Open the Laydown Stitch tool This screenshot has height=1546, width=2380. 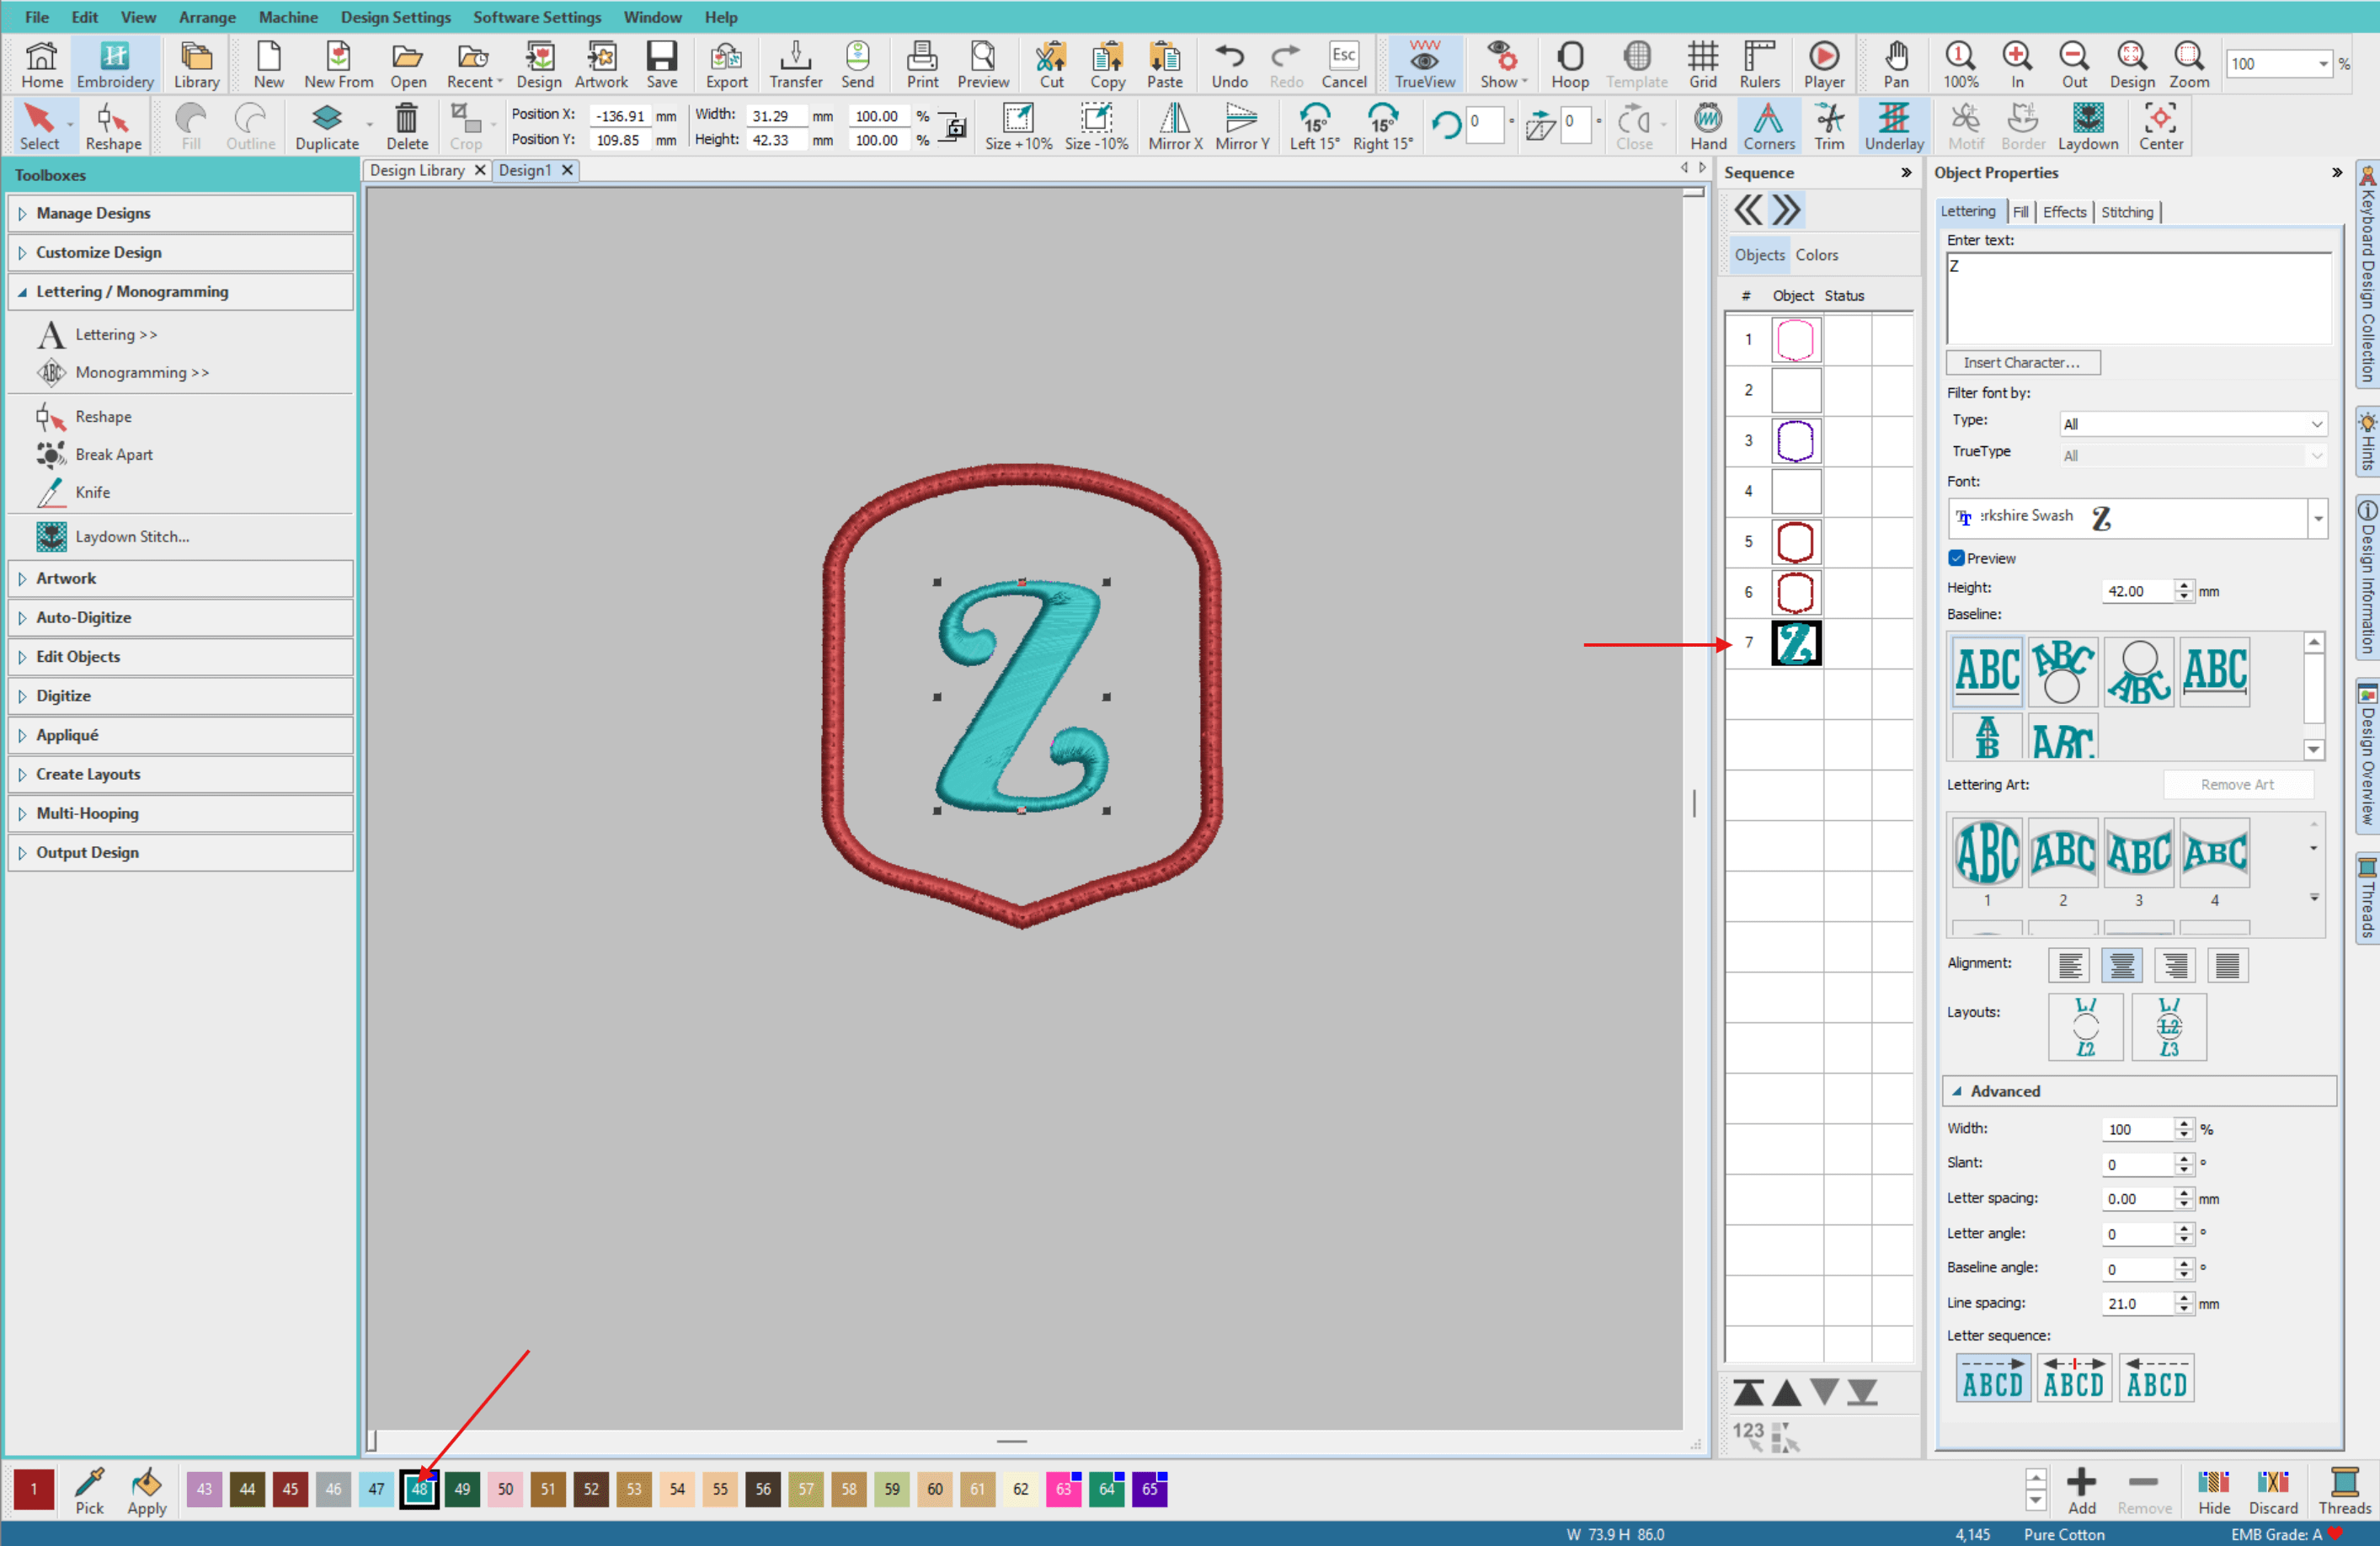[131, 536]
